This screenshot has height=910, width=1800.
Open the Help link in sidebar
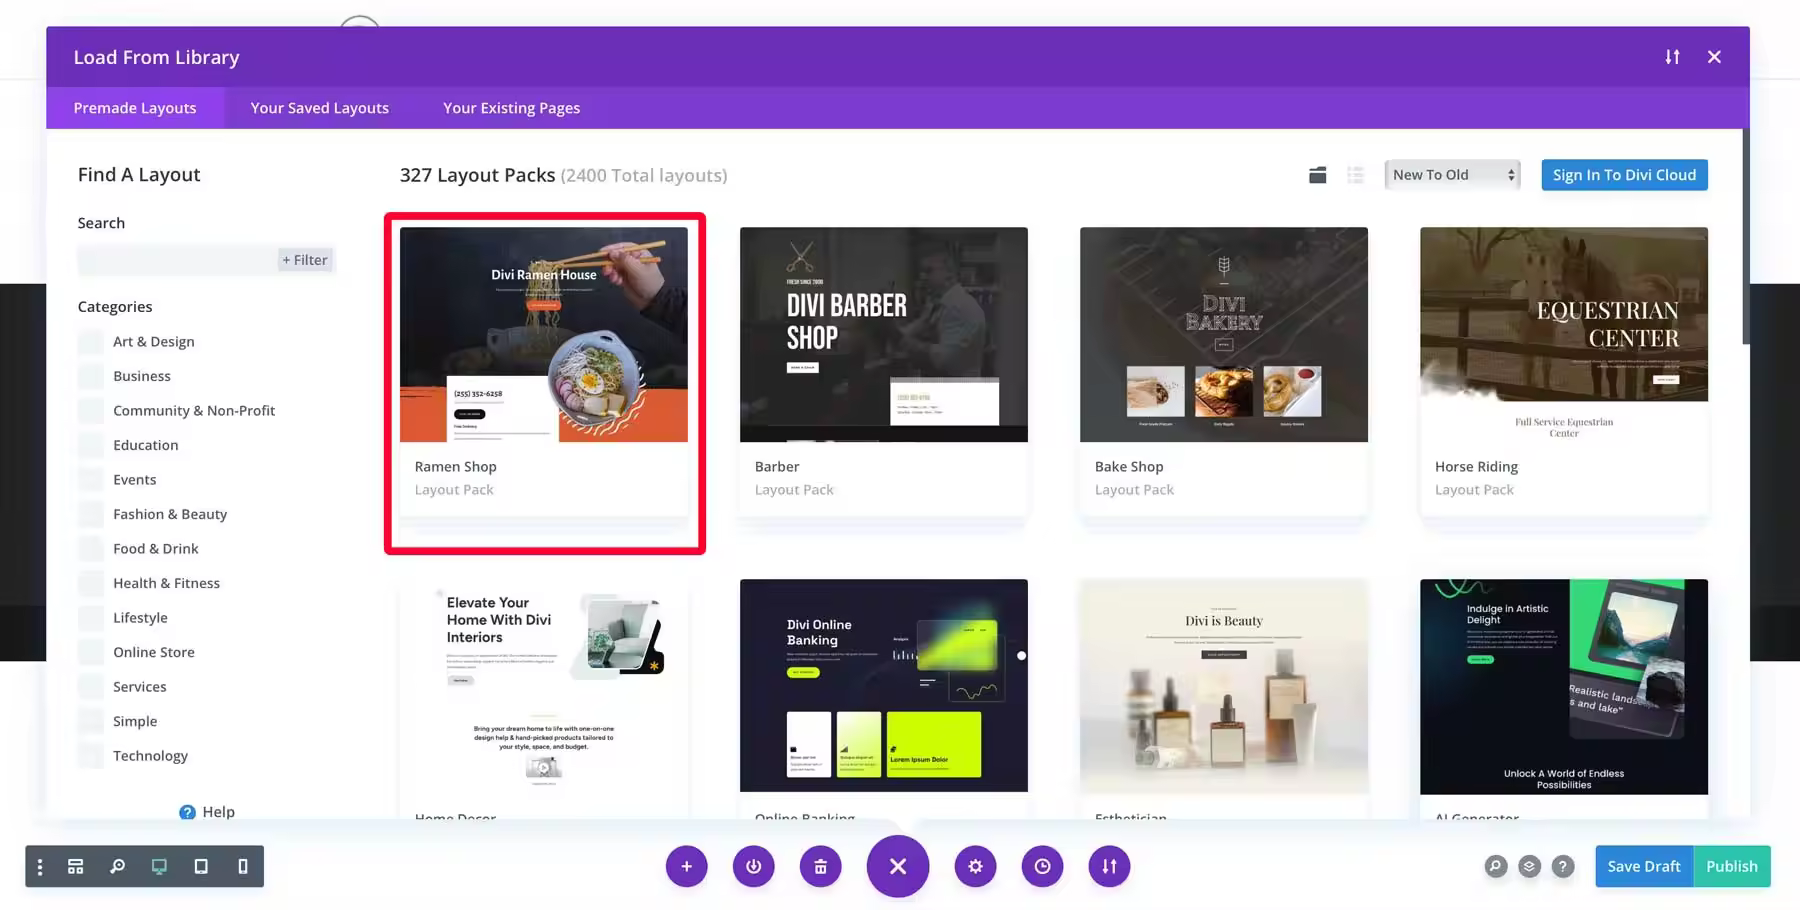point(207,812)
